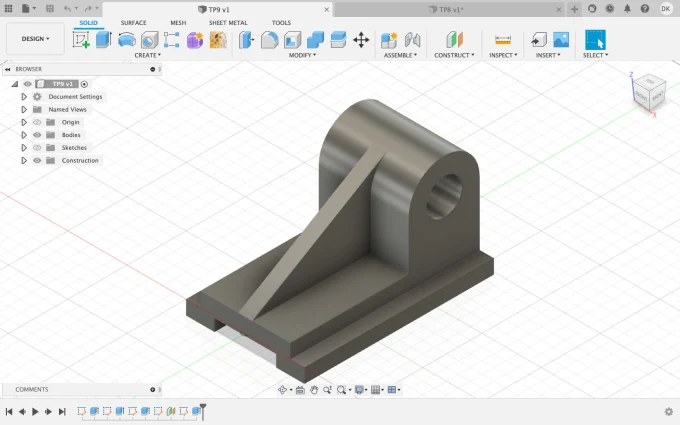Click the Fillet tool icon
Viewport: 680px width, 425px height.
pyautogui.click(x=269, y=40)
